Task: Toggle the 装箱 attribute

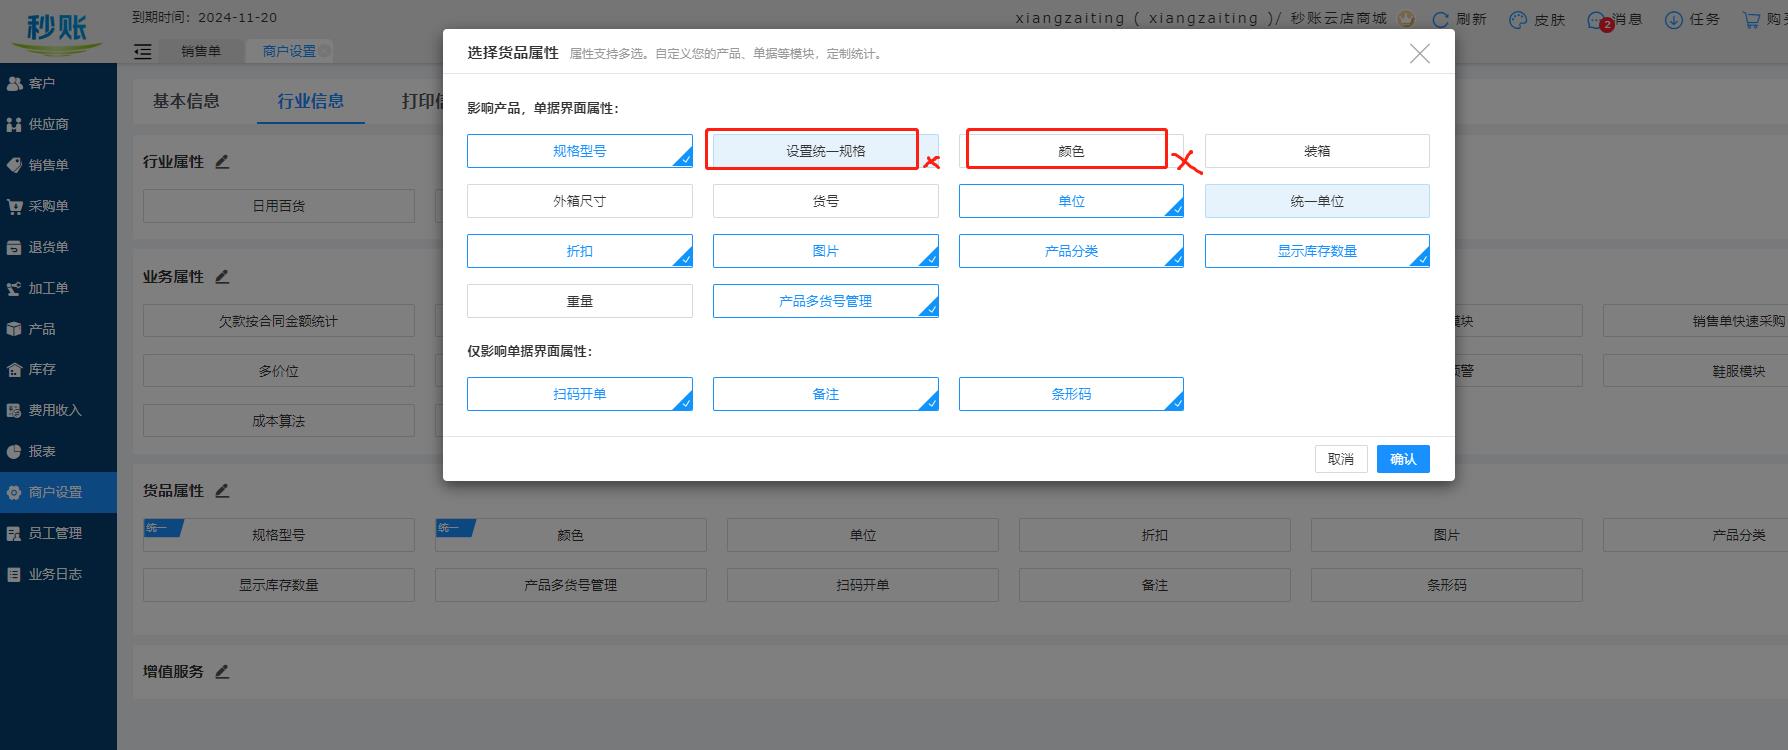Action: point(1317,151)
